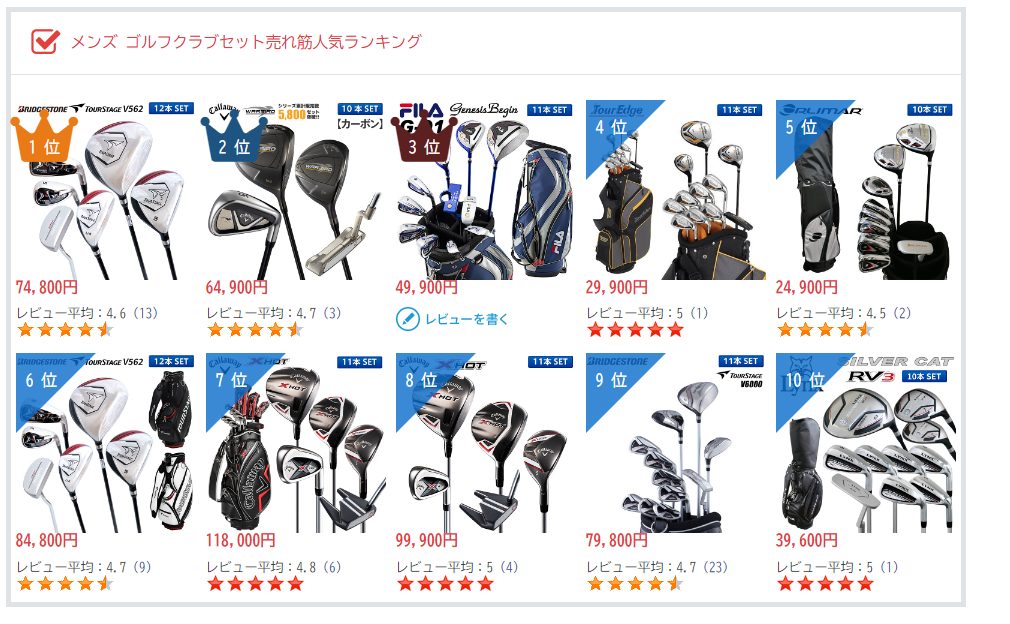Open the 1位 Bridgestone TourStage V562 set image
The image size is (1010, 624).
(x=105, y=190)
